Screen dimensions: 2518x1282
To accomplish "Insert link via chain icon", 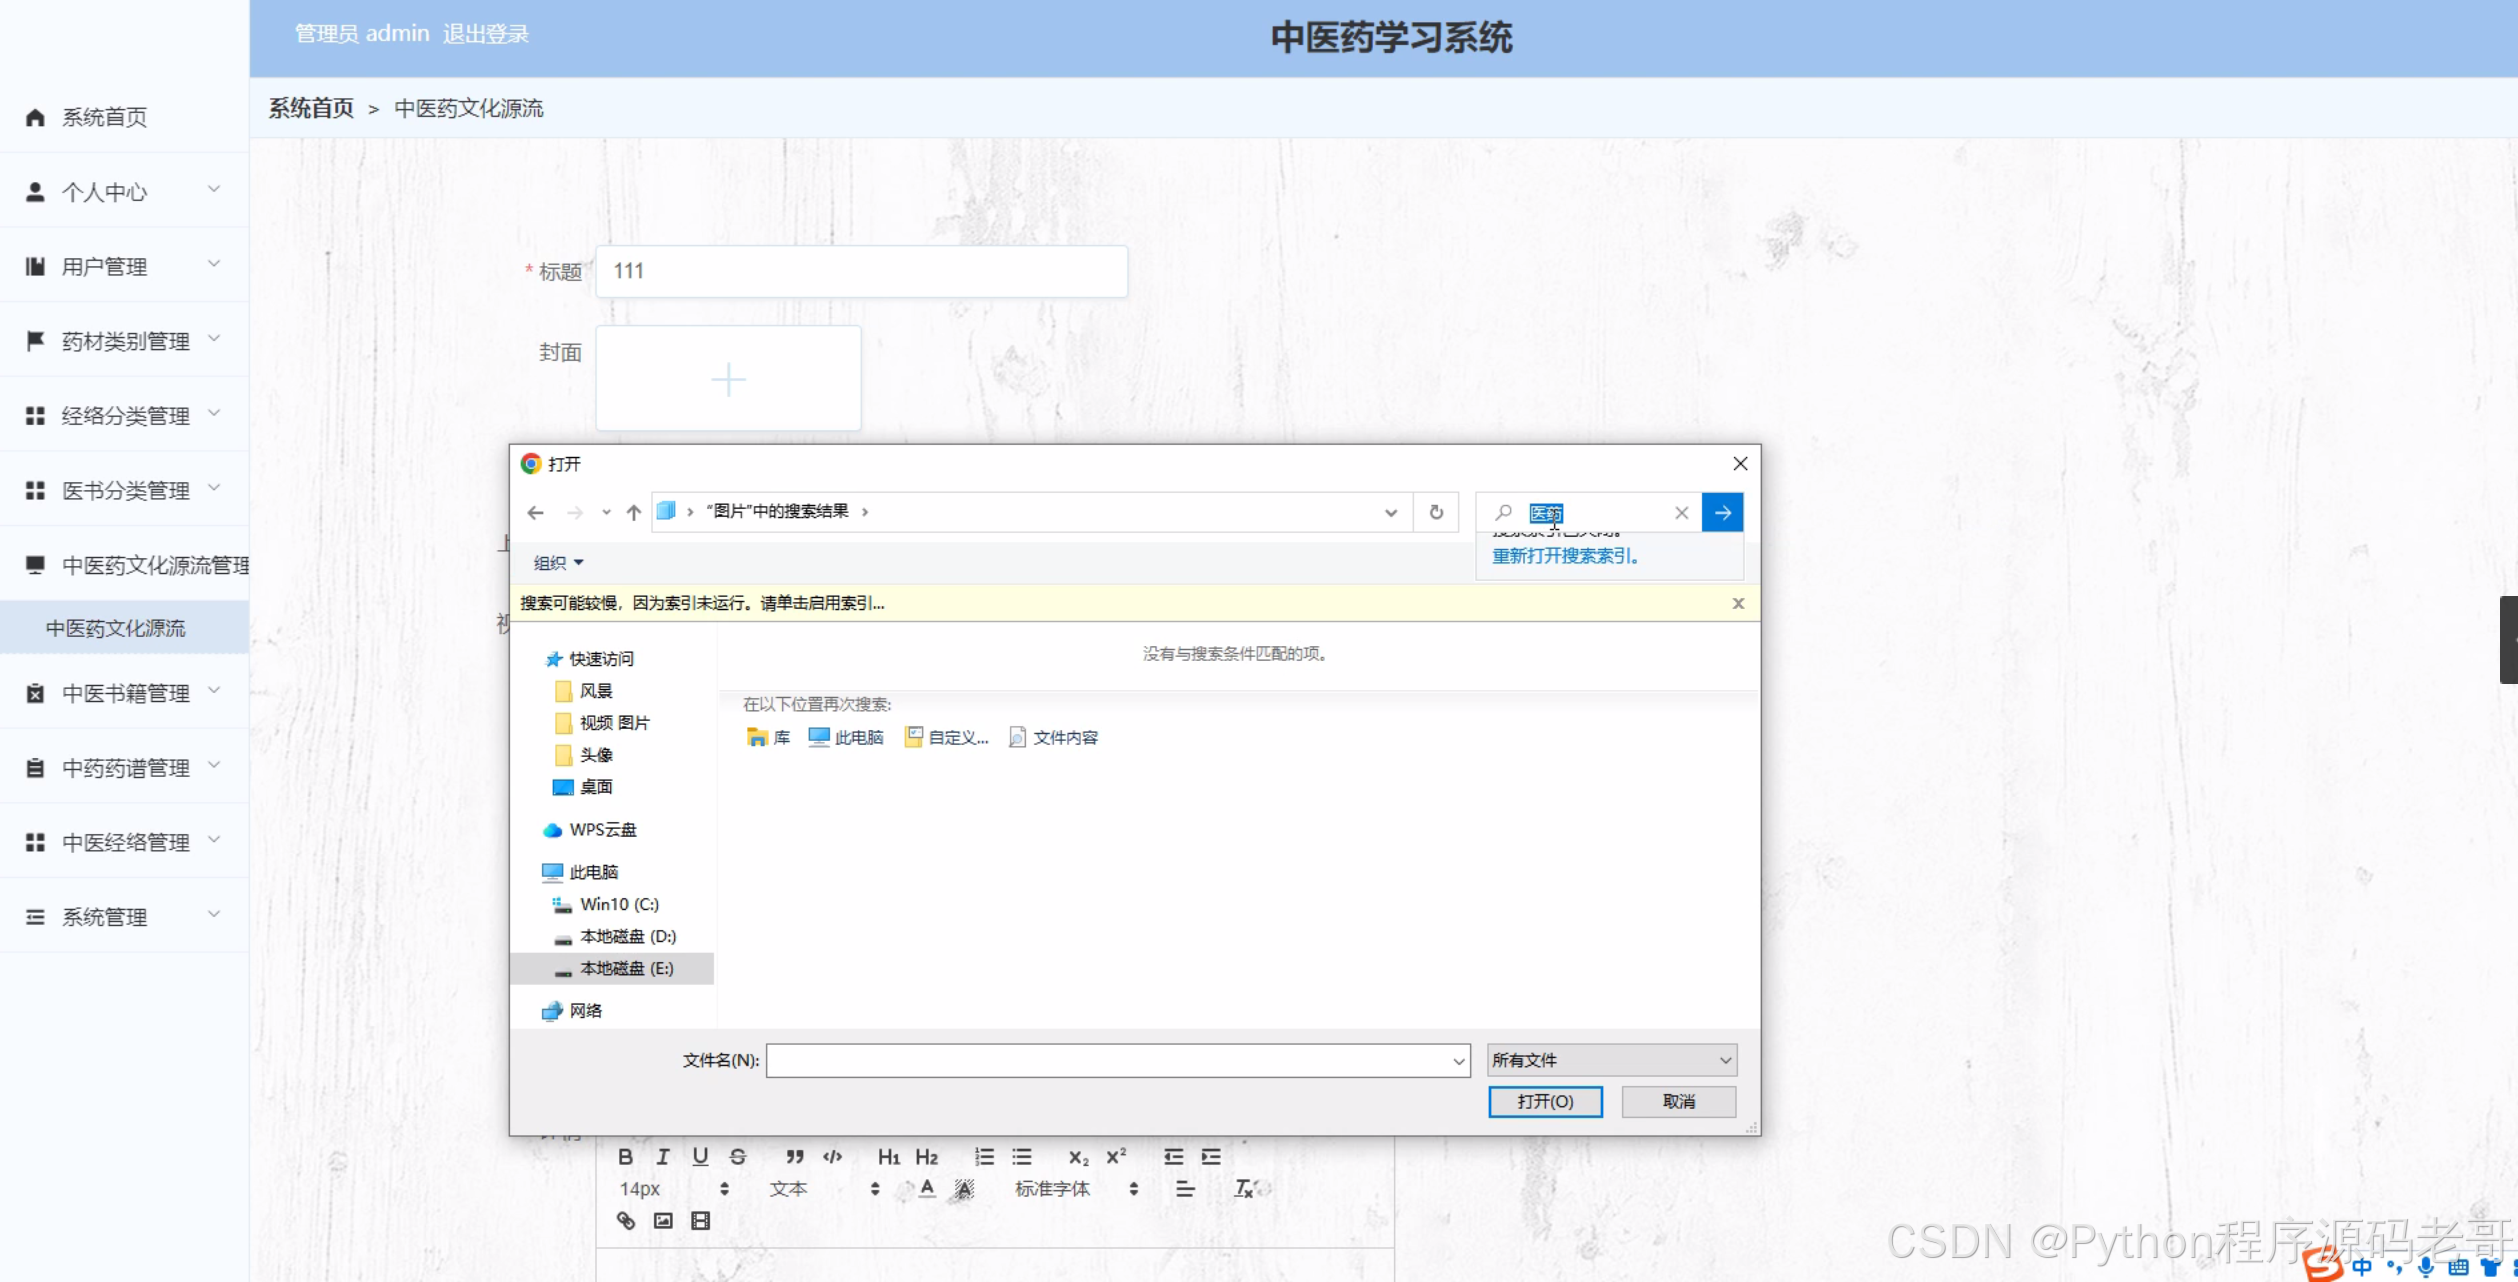I will pos(626,1221).
